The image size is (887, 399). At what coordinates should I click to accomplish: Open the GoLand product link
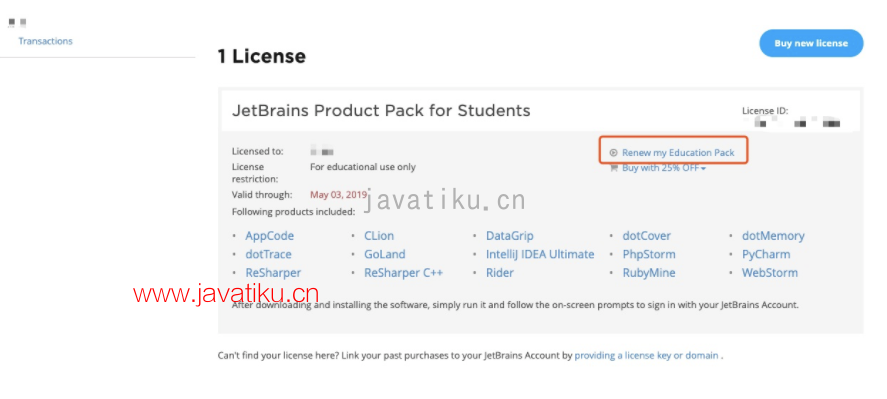coord(385,255)
